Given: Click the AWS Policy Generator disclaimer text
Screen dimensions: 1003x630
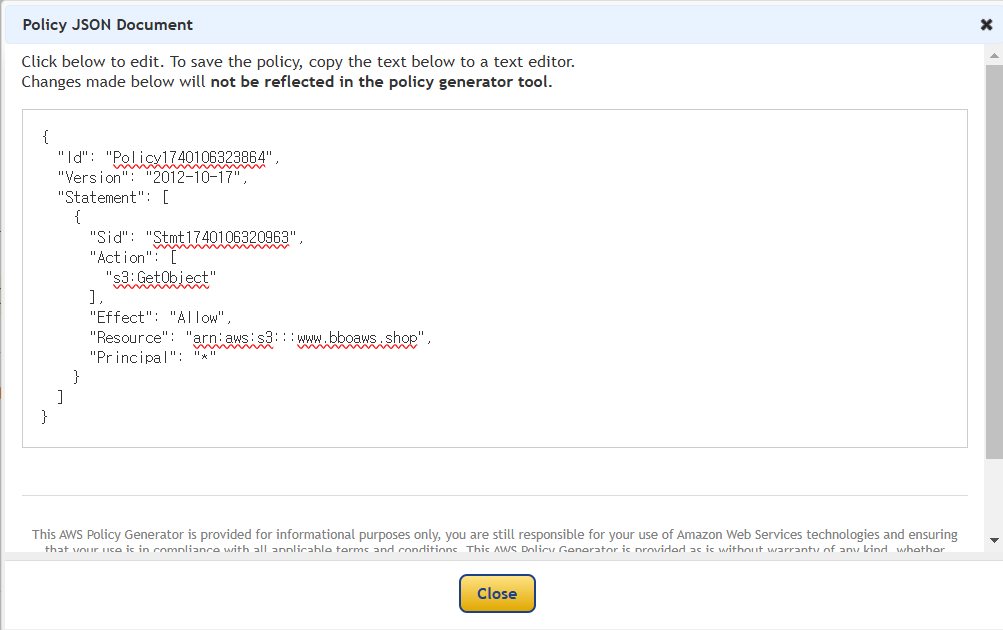Looking at the screenshot, I should [x=494, y=541].
